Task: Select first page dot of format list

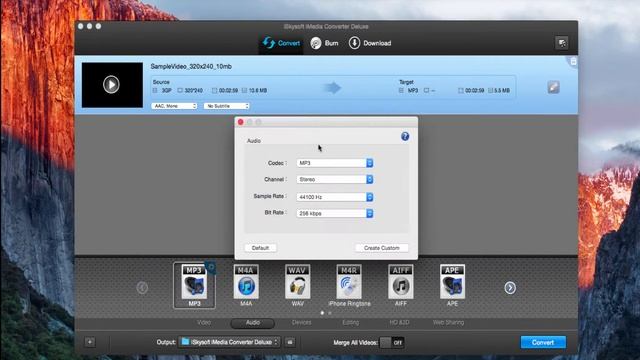Action: tap(322, 313)
